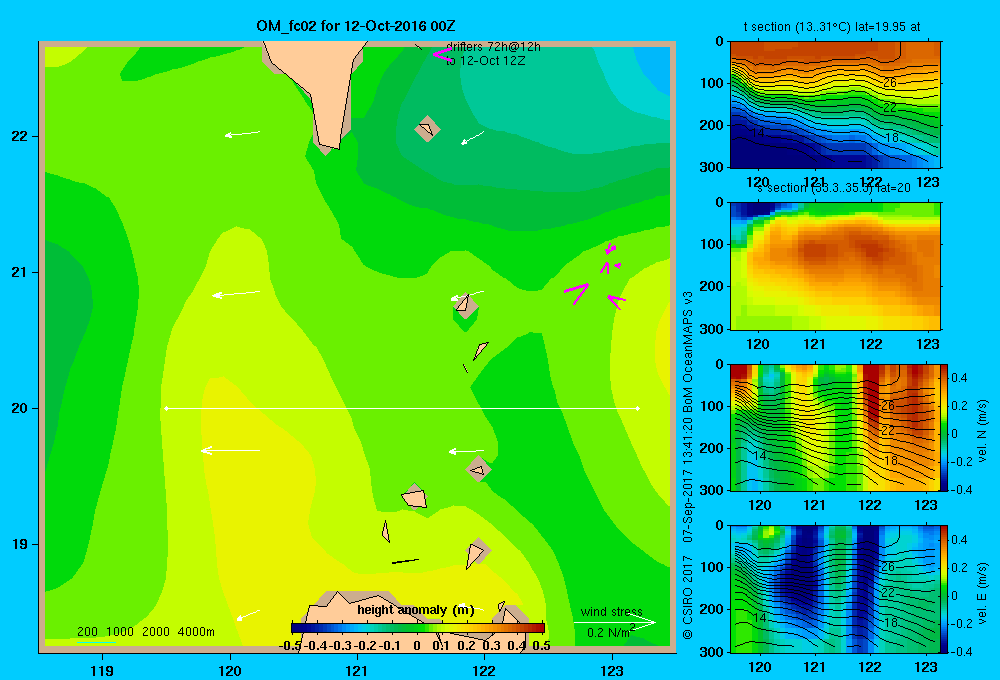Click the right endpoint of the white section line

tap(638, 408)
